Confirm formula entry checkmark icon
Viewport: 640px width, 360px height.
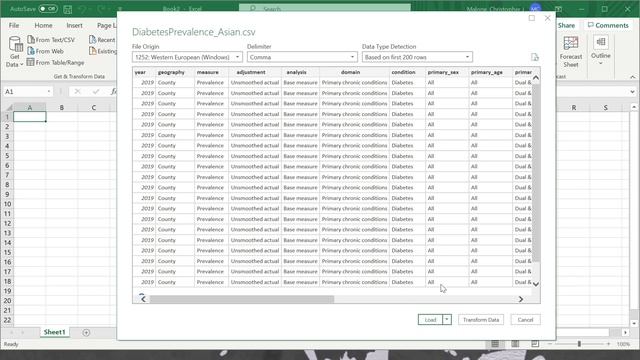[96, 91]
